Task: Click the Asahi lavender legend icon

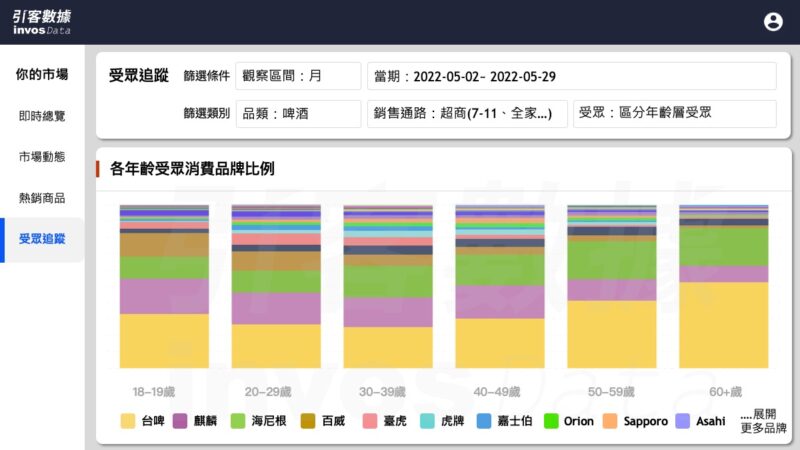Action: coord(684,421)
